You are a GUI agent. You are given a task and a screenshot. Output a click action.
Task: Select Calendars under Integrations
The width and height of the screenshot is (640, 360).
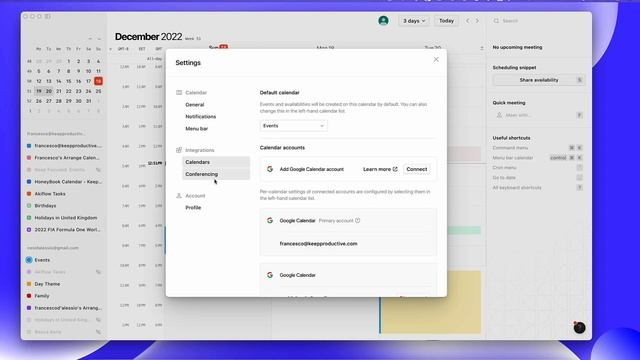coord(216,162)
